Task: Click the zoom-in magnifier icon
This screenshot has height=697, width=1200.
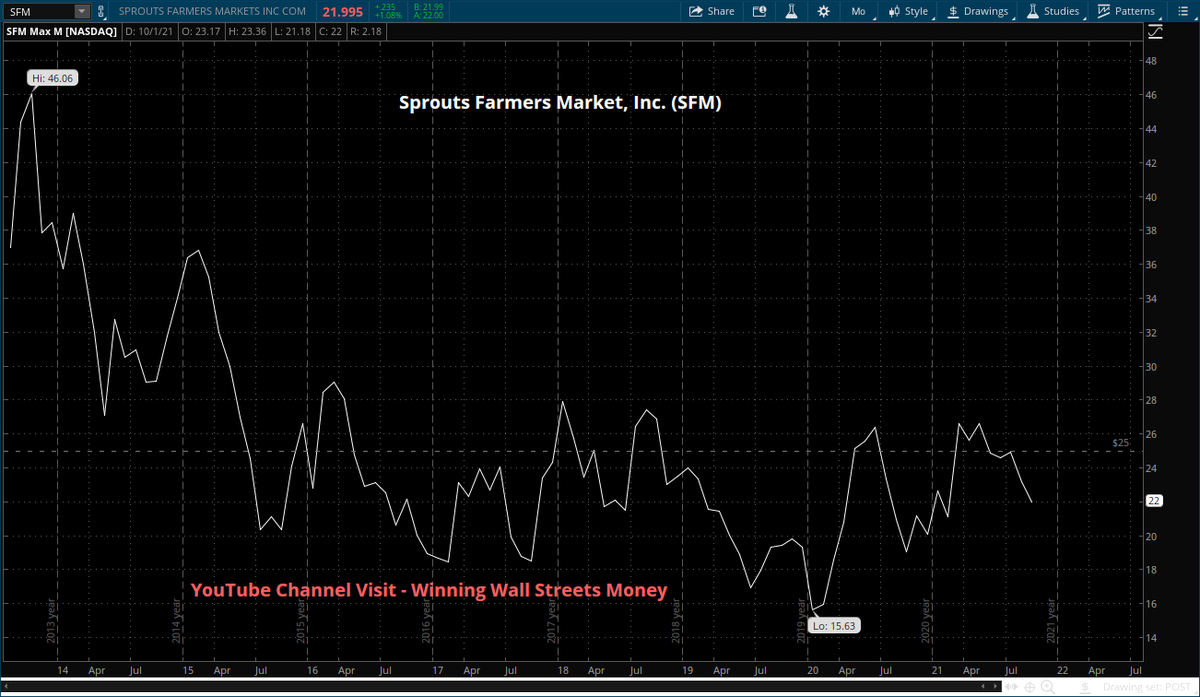Action: click(1047, 688)
